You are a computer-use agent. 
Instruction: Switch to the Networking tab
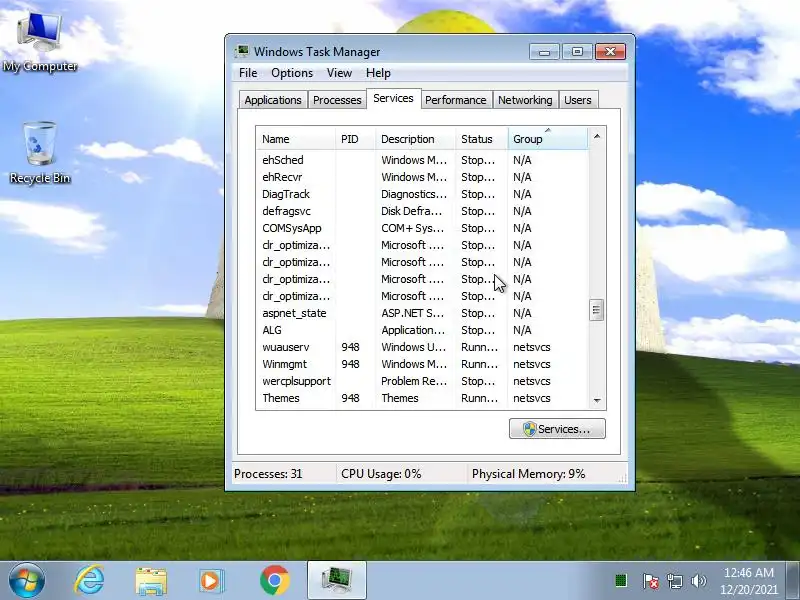tap(525, 100)
